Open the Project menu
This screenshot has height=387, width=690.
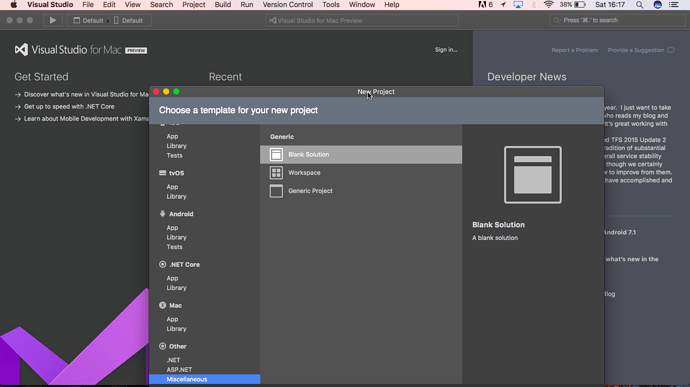[194, 5]
